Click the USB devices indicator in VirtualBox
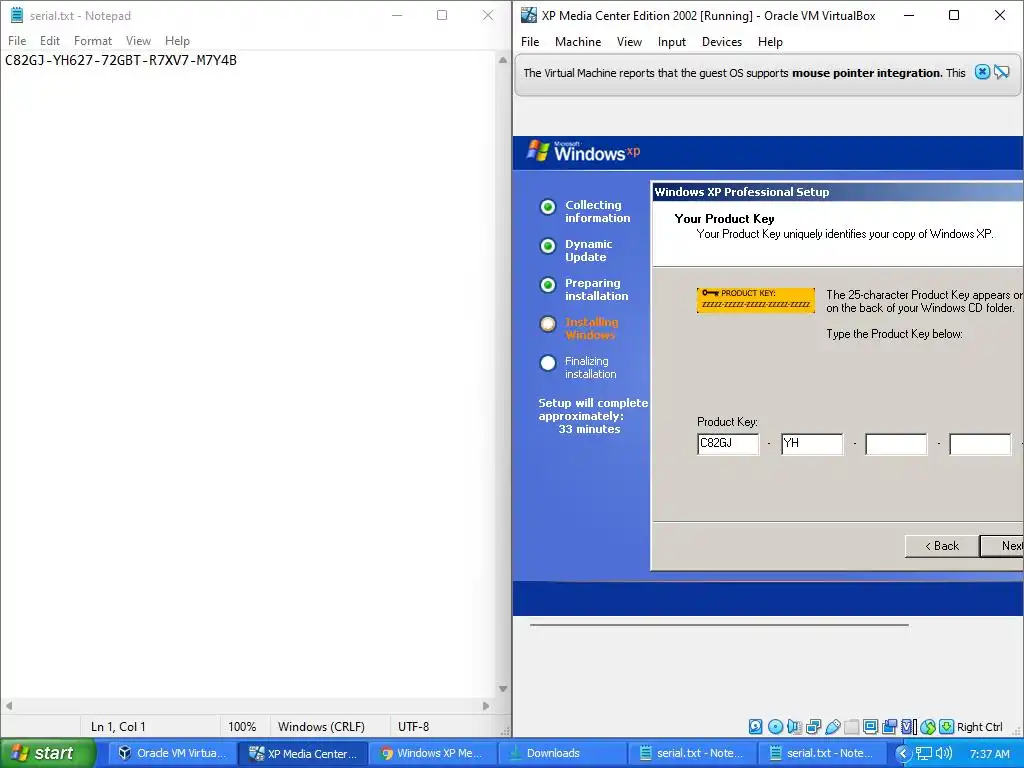This screenshot has height=768, width=1024. click(833, 726)
